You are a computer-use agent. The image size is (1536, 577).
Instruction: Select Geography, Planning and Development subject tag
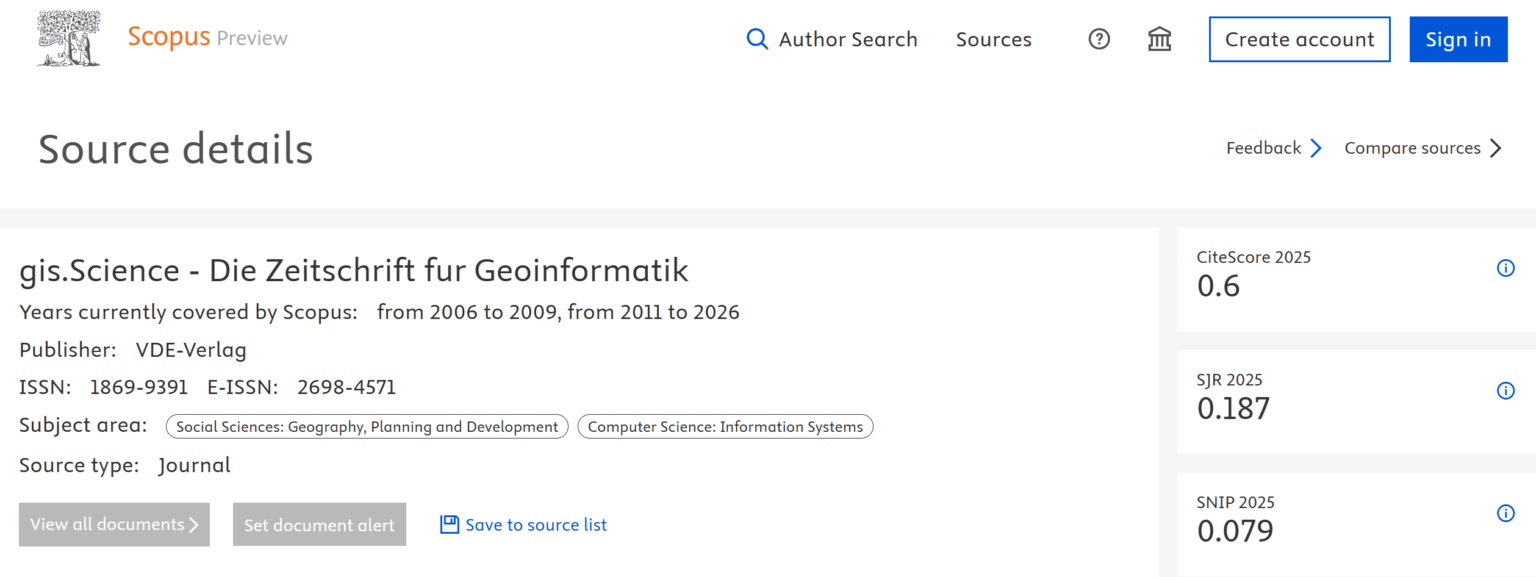click(x=367, y=427)
